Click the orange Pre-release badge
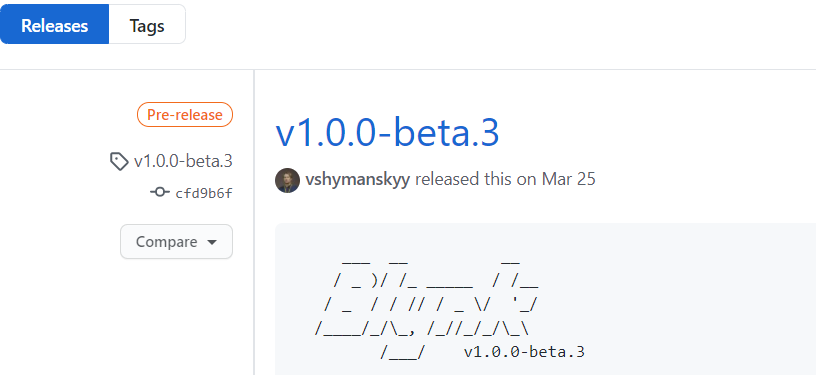The image size is (816, 375). point(185,114)
